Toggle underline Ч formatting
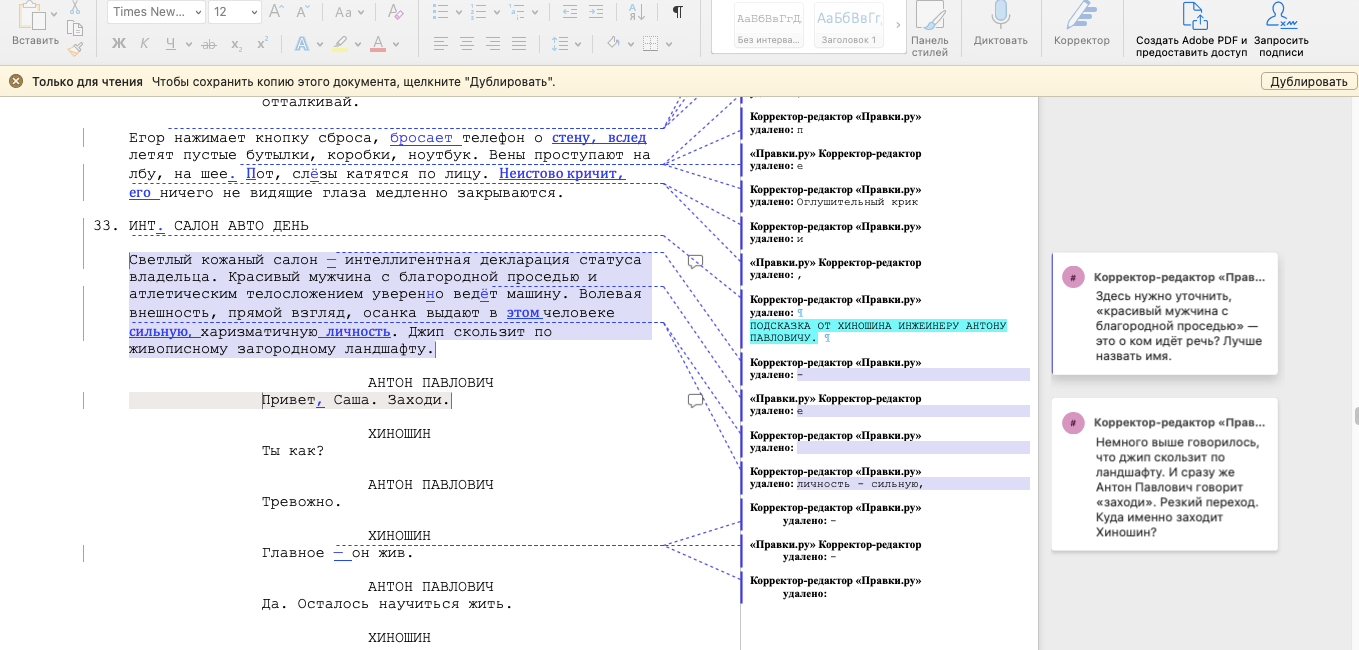 coord(171,43)
